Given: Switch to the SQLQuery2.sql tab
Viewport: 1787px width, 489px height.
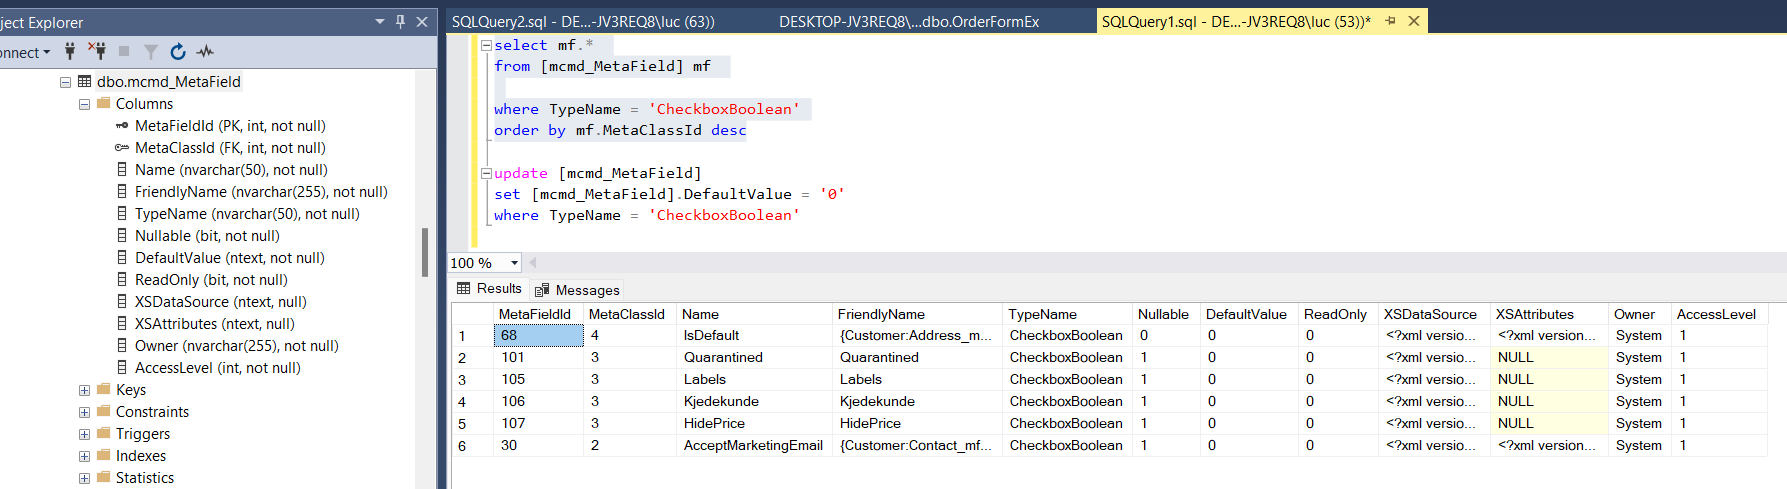Looking at the screenshot, I should 582,21.
